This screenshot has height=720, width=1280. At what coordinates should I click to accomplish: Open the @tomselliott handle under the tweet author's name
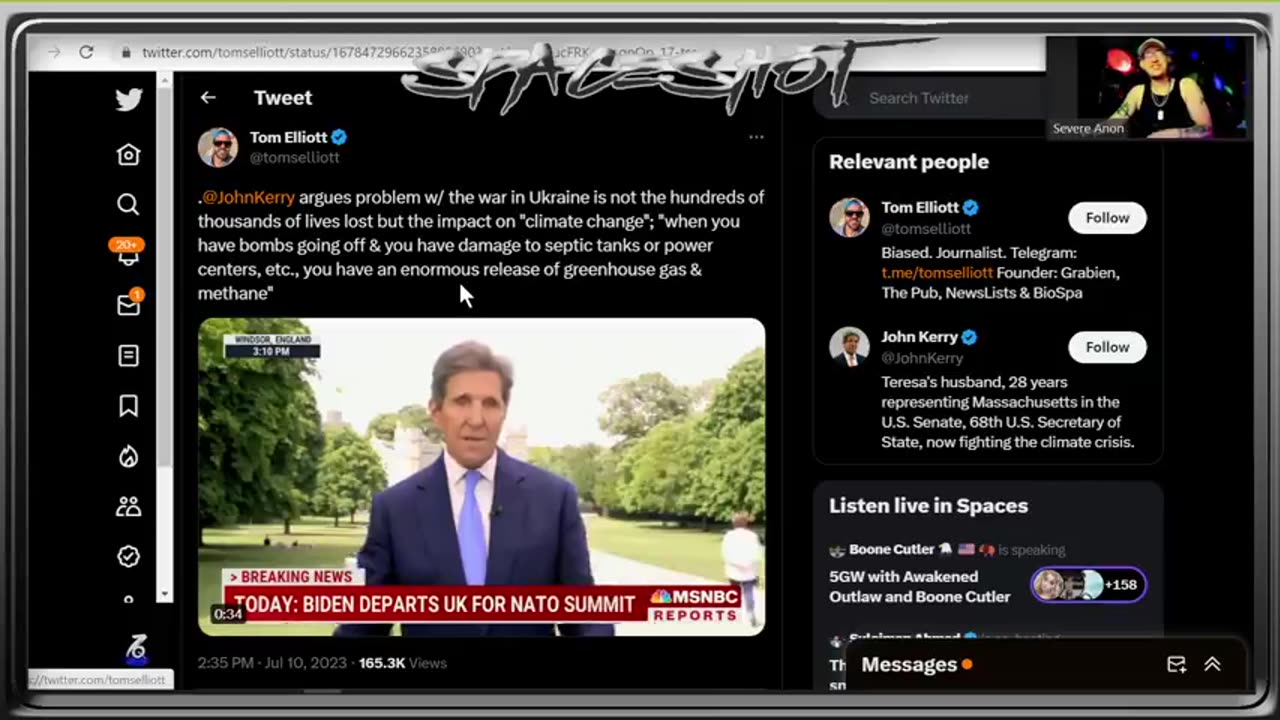[x=294, y=157]
